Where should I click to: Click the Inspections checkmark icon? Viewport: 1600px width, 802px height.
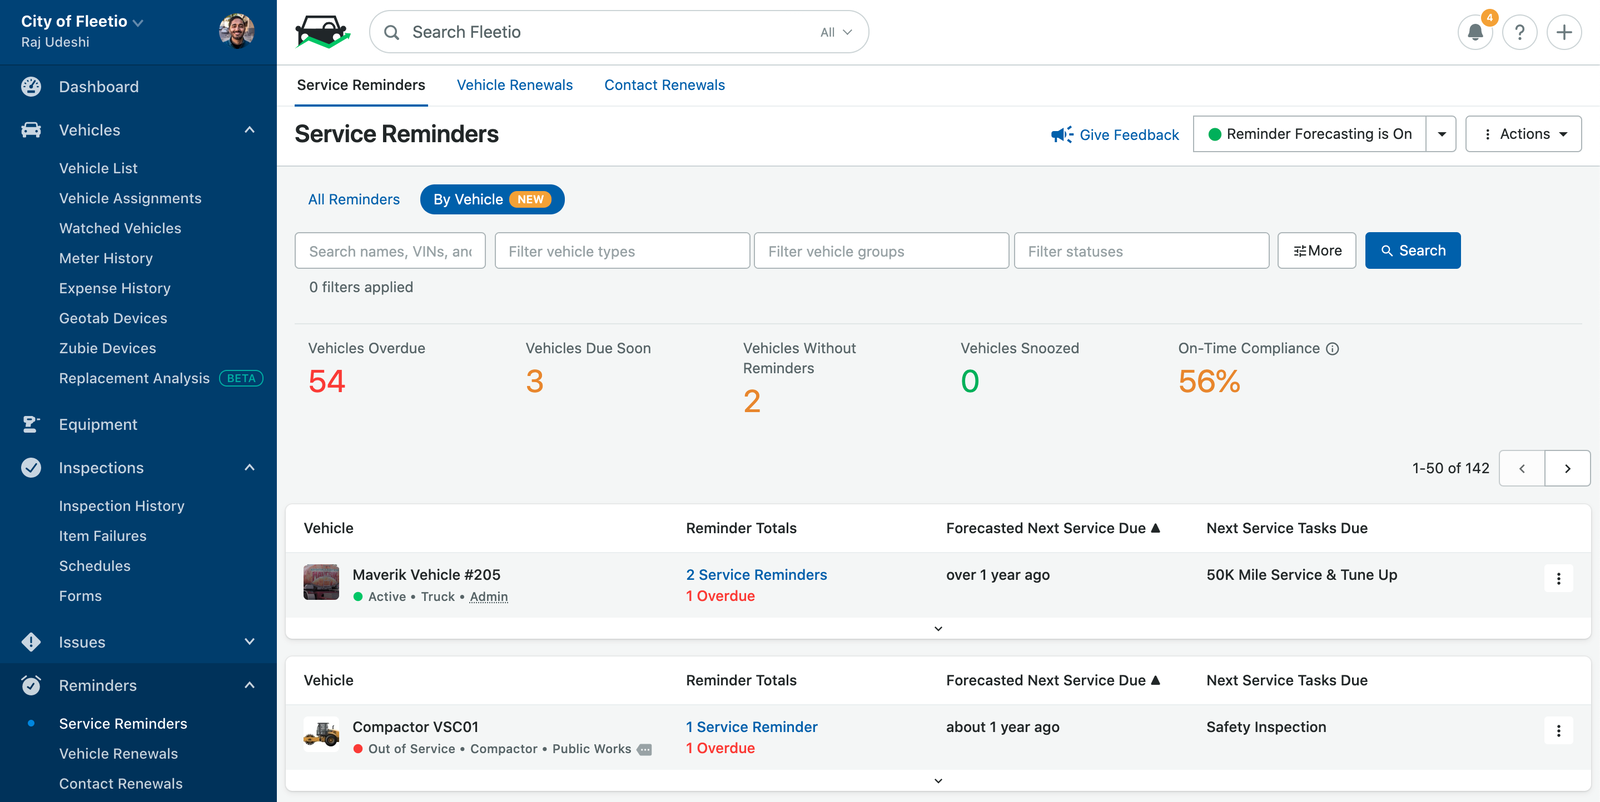click(x=31, y=468)
